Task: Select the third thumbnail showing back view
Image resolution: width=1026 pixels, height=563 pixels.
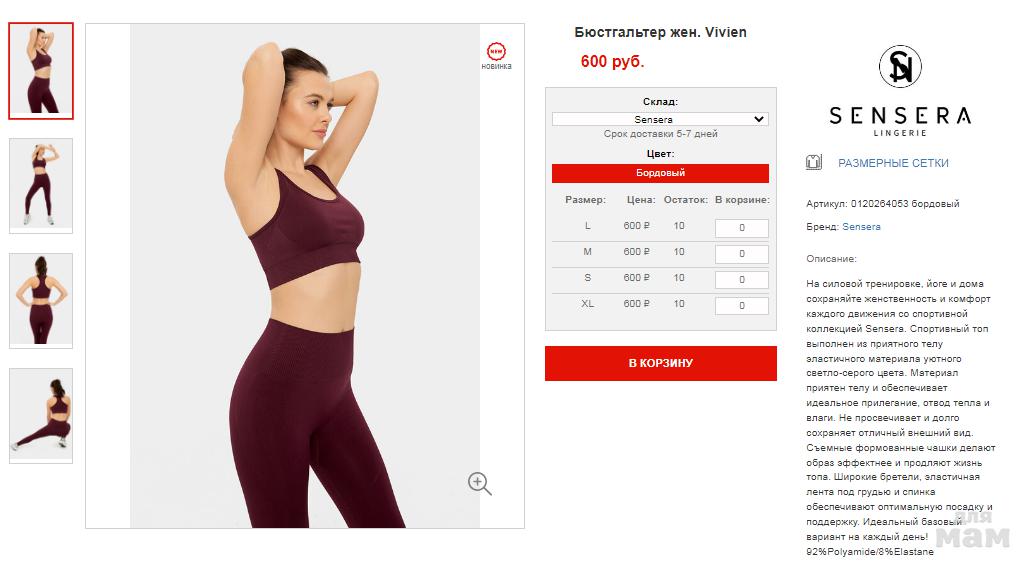Action: click(x=41, y=300)
